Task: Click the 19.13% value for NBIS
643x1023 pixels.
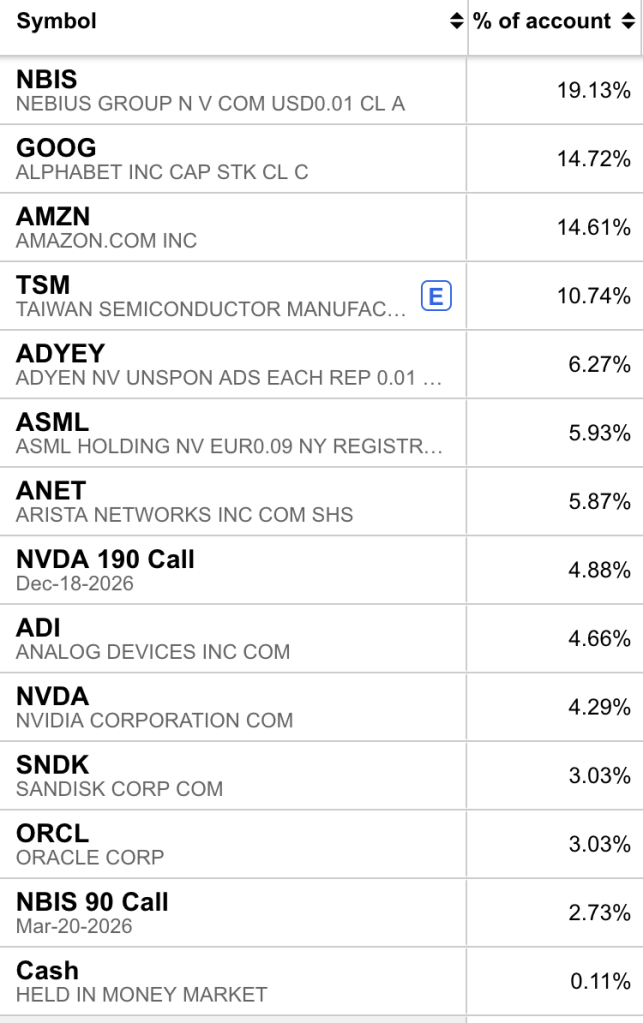Action: pyautogui.click(x=593, y=91)
